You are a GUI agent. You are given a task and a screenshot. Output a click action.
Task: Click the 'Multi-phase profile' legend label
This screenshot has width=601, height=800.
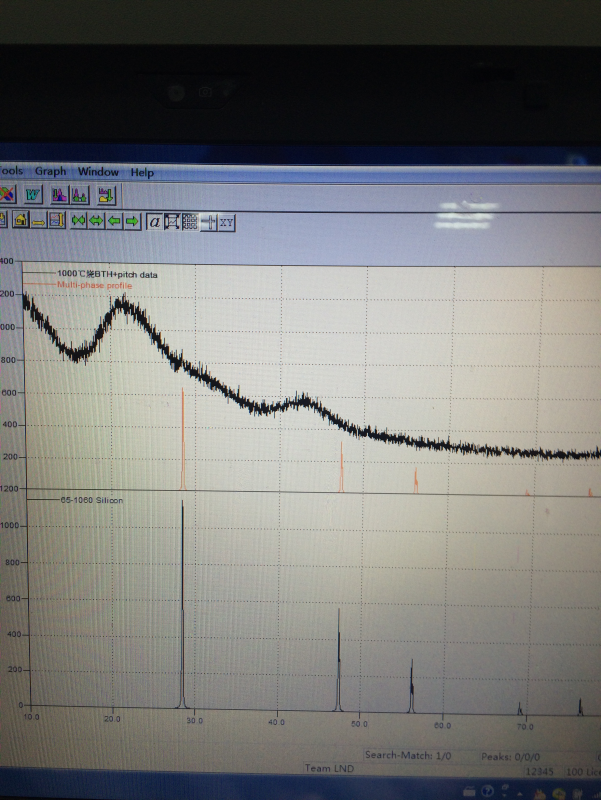pyautogui.click(x=94, y=285)
